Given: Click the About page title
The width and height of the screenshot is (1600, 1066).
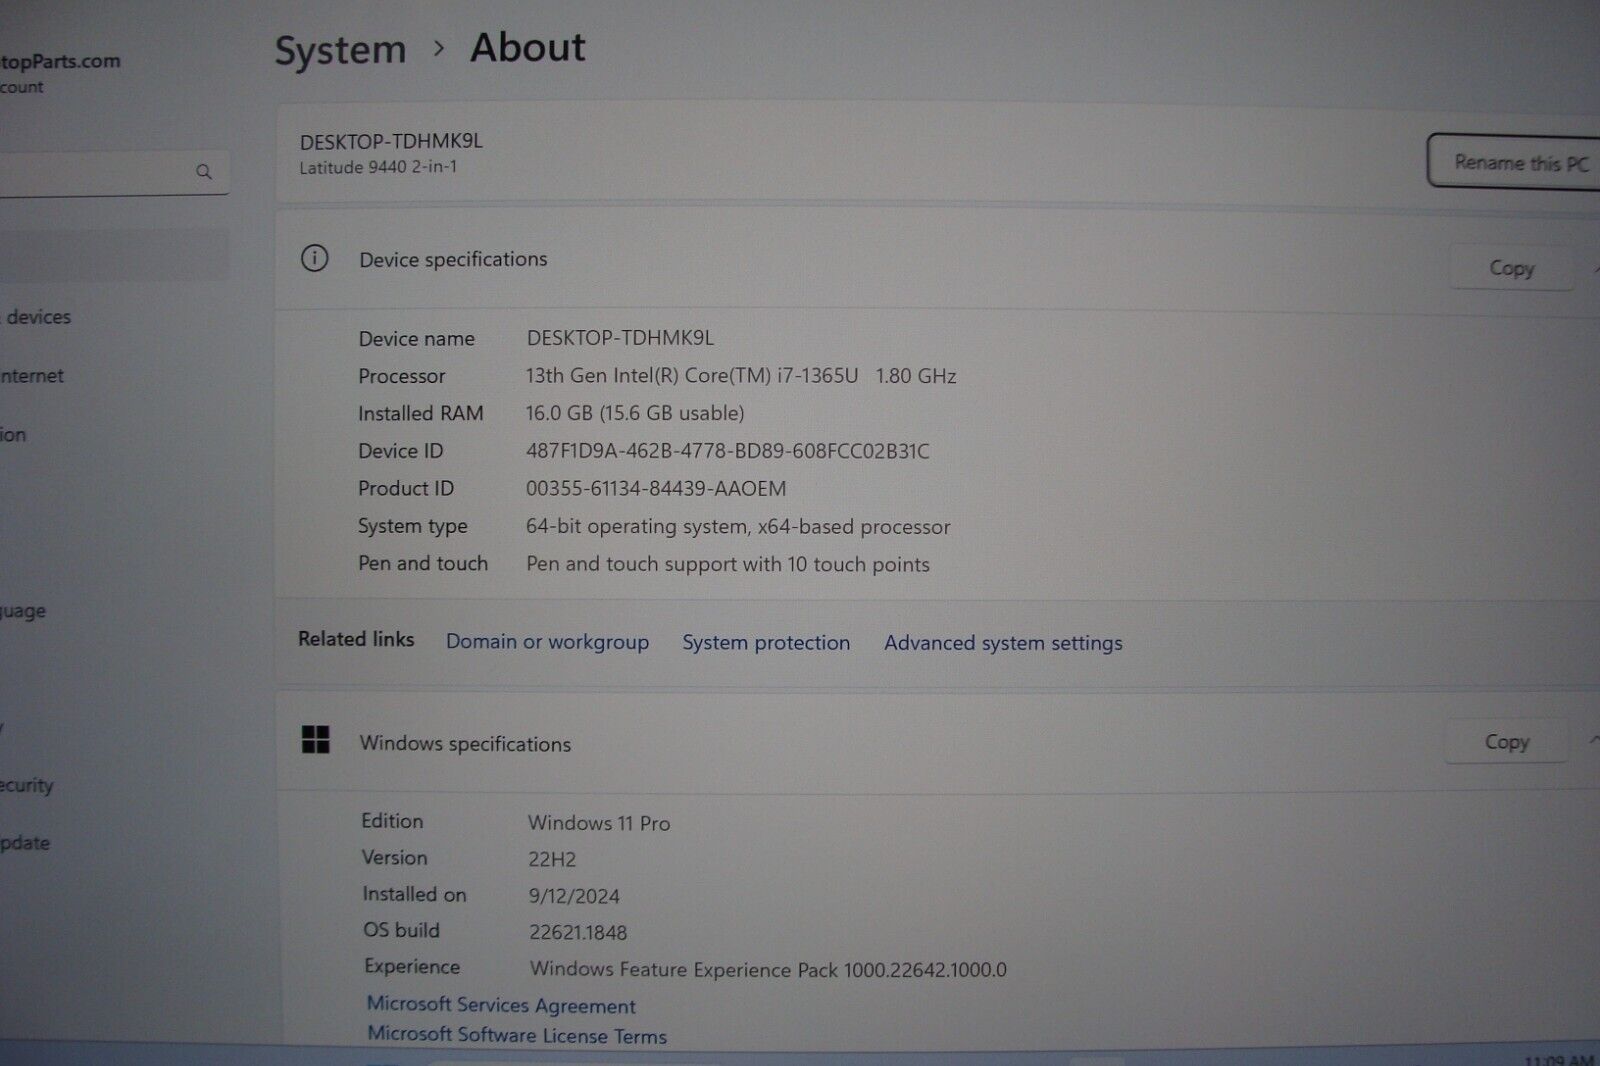Looking at the screenshot, I should [x=528, y=48].
